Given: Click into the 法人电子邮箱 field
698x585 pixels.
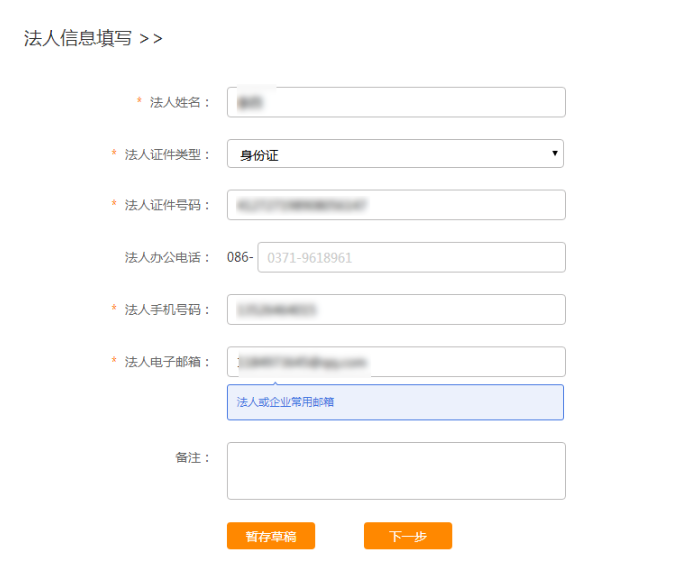Looking at the screenshot, I should point(396,361).
